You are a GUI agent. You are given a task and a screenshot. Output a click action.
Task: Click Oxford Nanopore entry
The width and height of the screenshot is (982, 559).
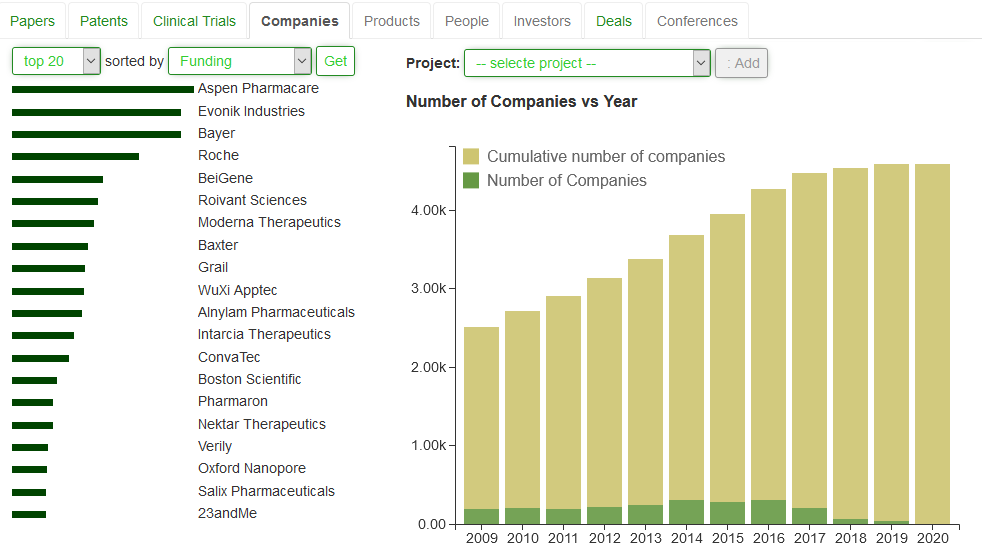[252, 468]
